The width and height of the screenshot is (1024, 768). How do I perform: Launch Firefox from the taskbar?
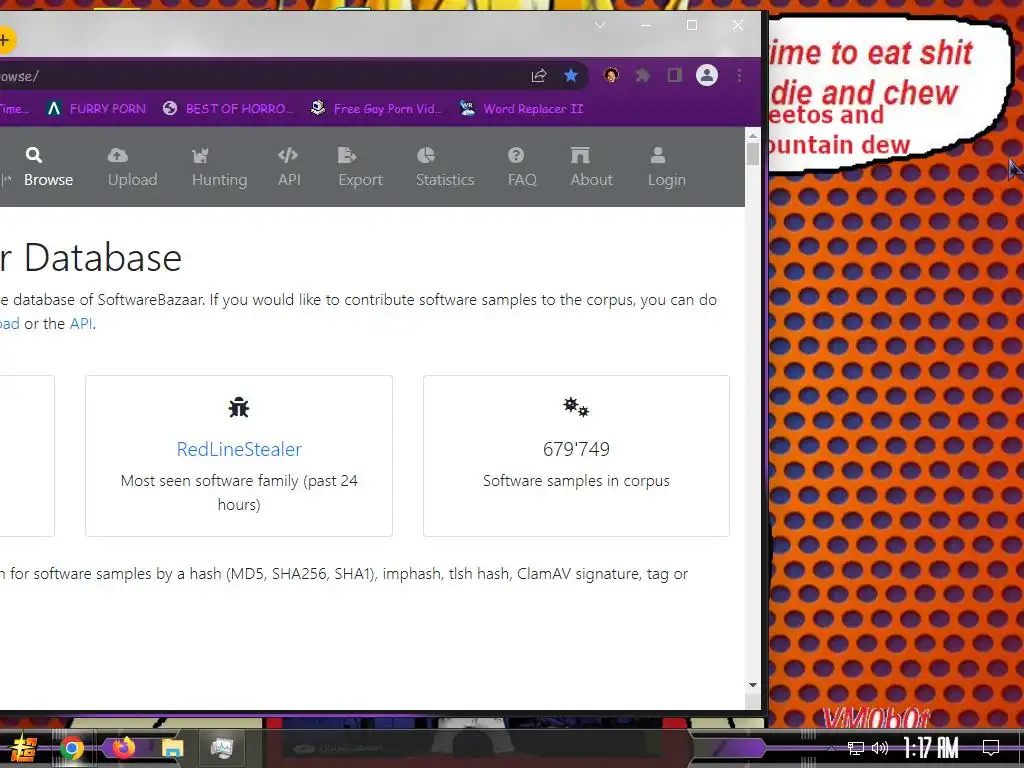[123, 747]
